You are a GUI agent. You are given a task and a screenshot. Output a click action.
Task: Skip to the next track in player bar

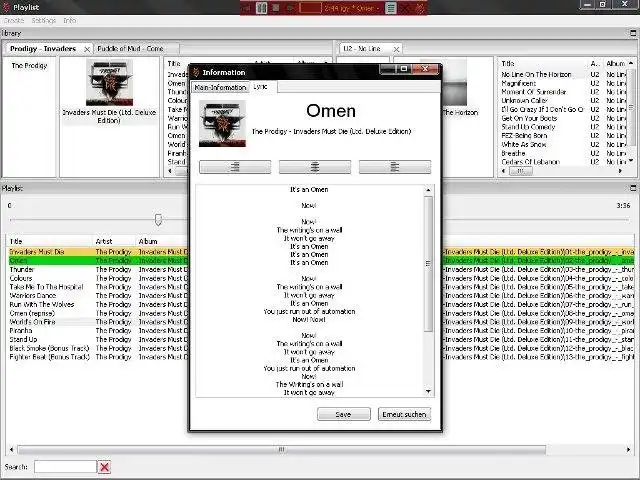pyautogui.click(x=290, y=8)
